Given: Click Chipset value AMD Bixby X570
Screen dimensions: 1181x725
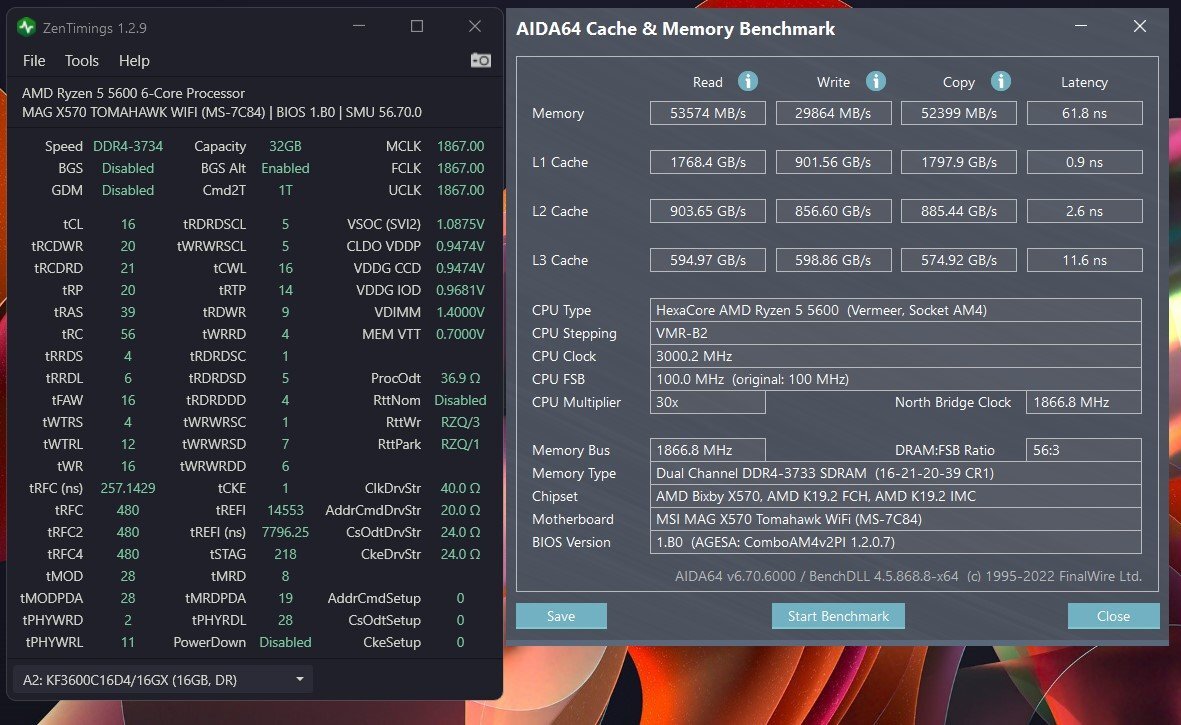Looking at the screenshot, I should tap(896, 496).
